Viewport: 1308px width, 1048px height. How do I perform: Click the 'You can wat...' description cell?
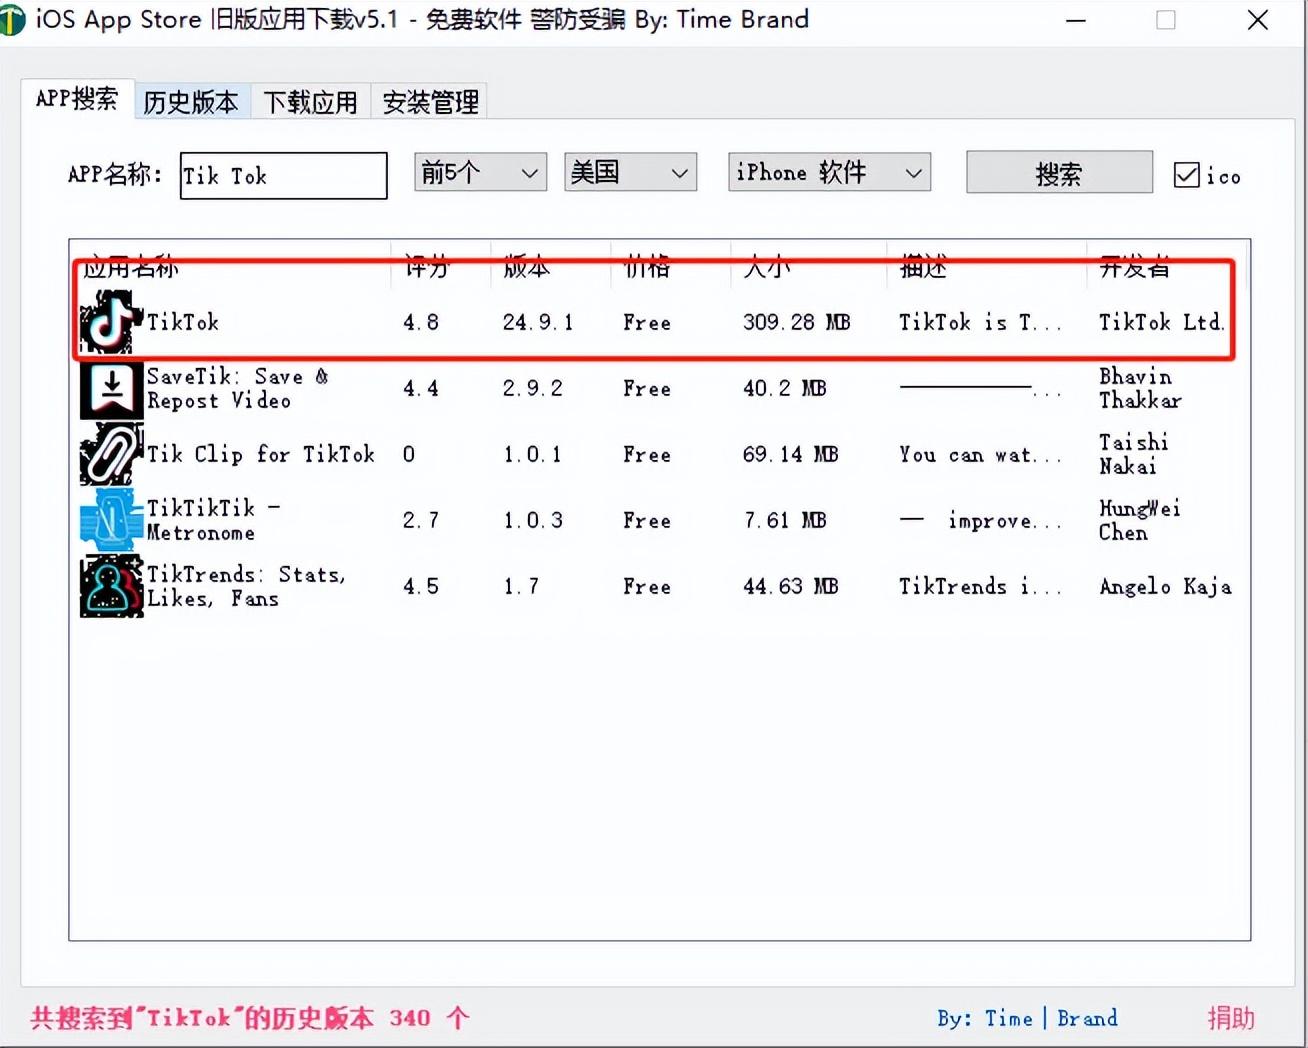click(980, 455)
